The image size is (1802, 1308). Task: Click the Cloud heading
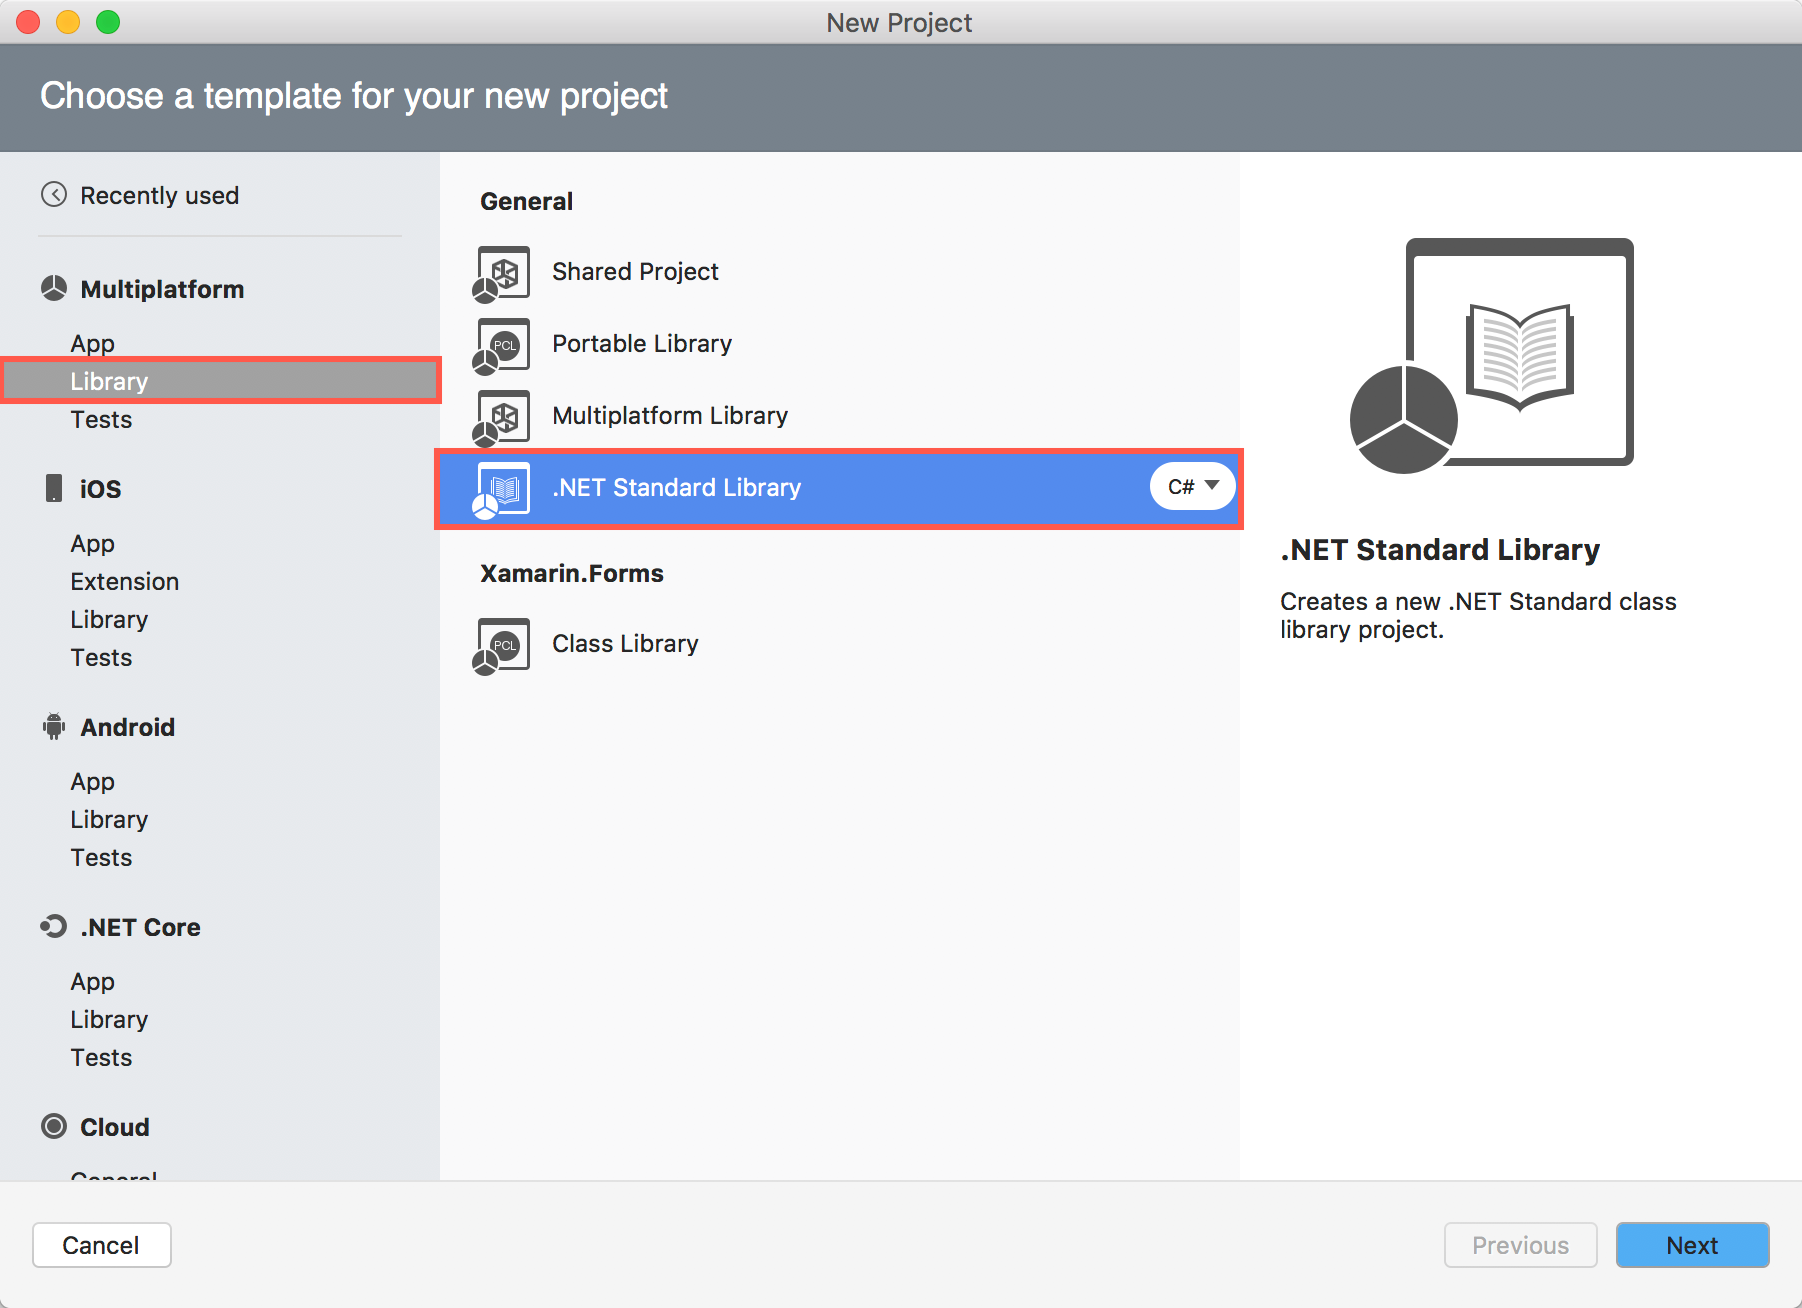pyautogui.click(x=115, y=1127)
